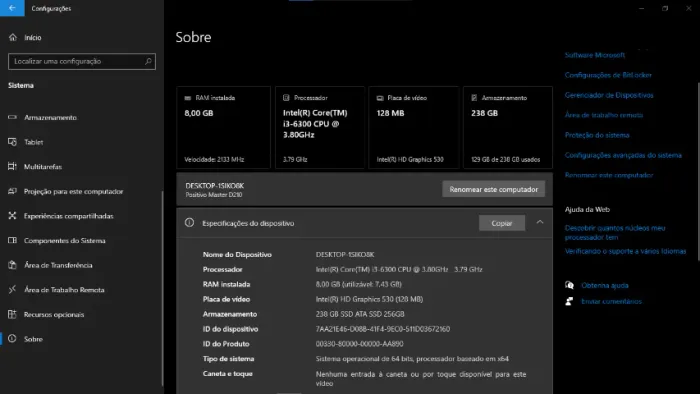This screenshot has height=394, width=700.
Task: Open Área de trabalho remota link on right
Action: pos(604,115)
